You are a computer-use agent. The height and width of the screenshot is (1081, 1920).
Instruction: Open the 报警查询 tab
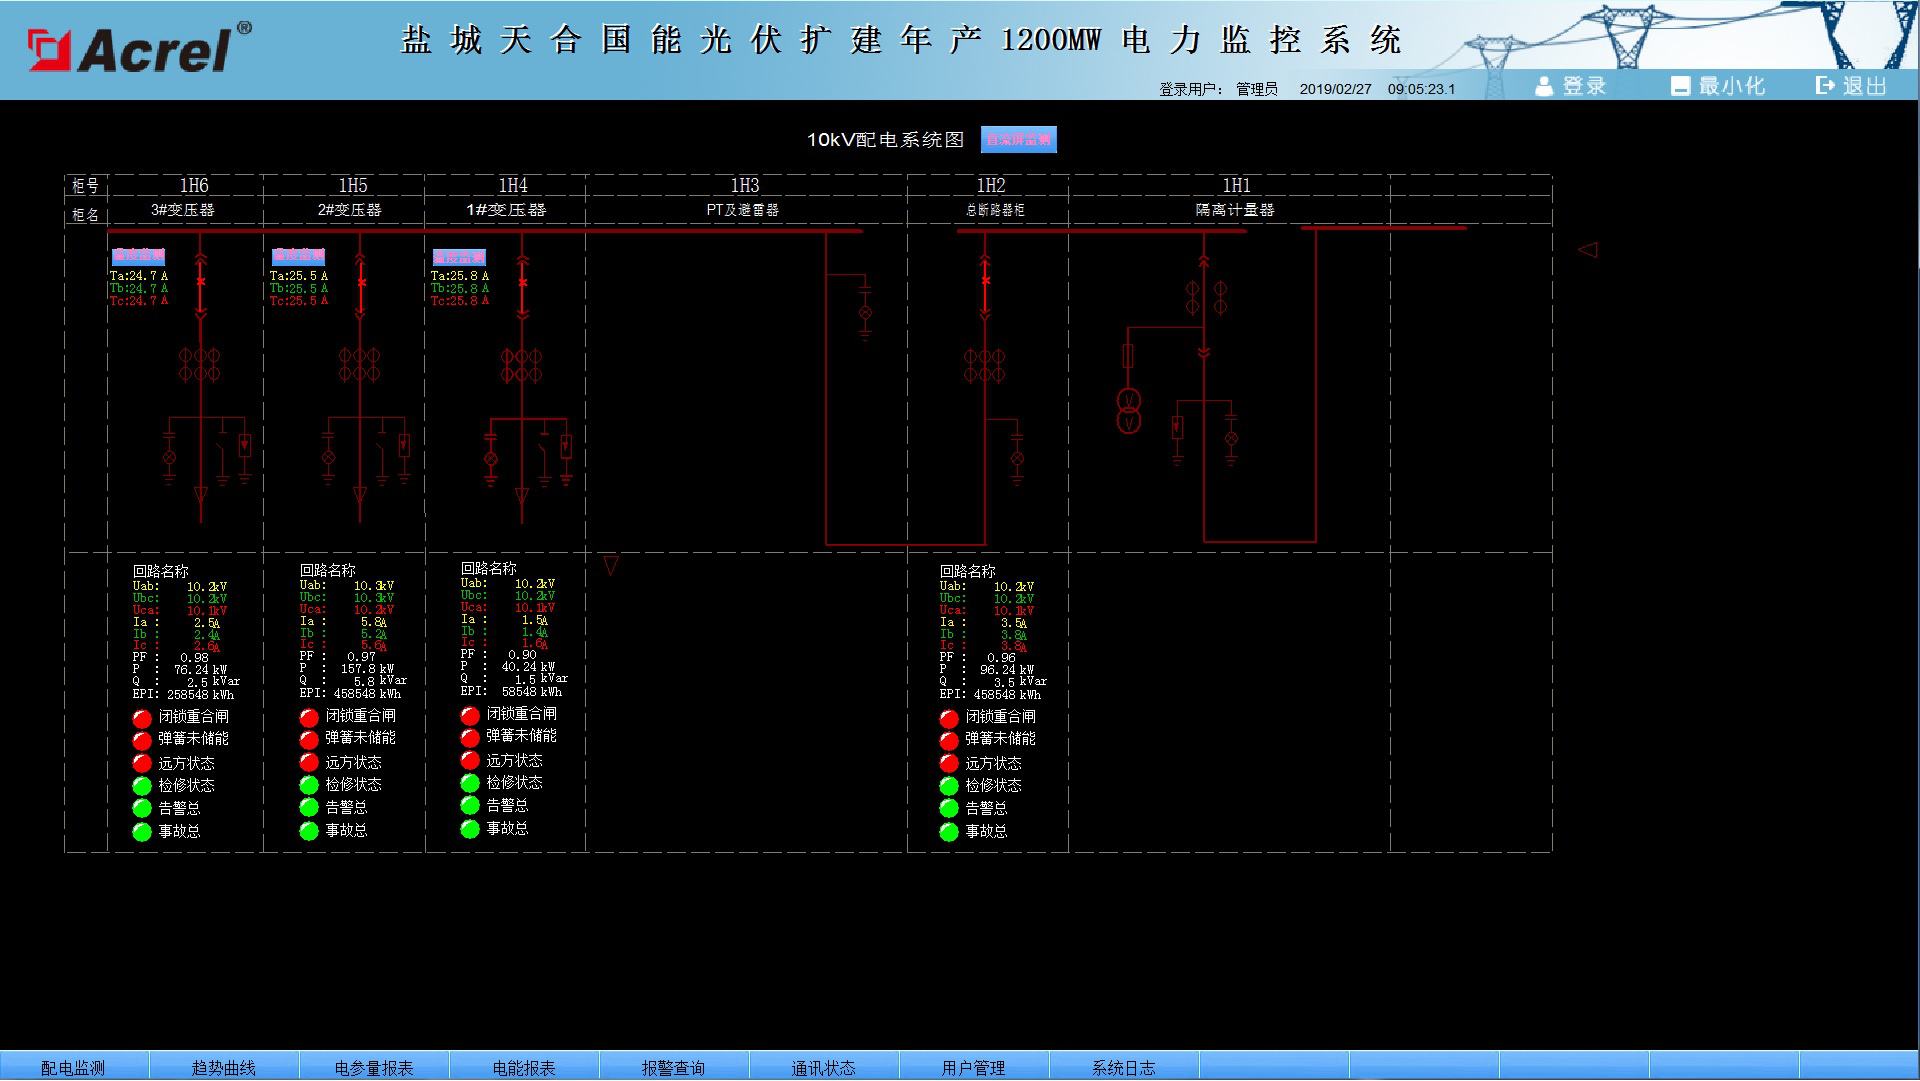pyautogui.click(x=674, y=1067)
